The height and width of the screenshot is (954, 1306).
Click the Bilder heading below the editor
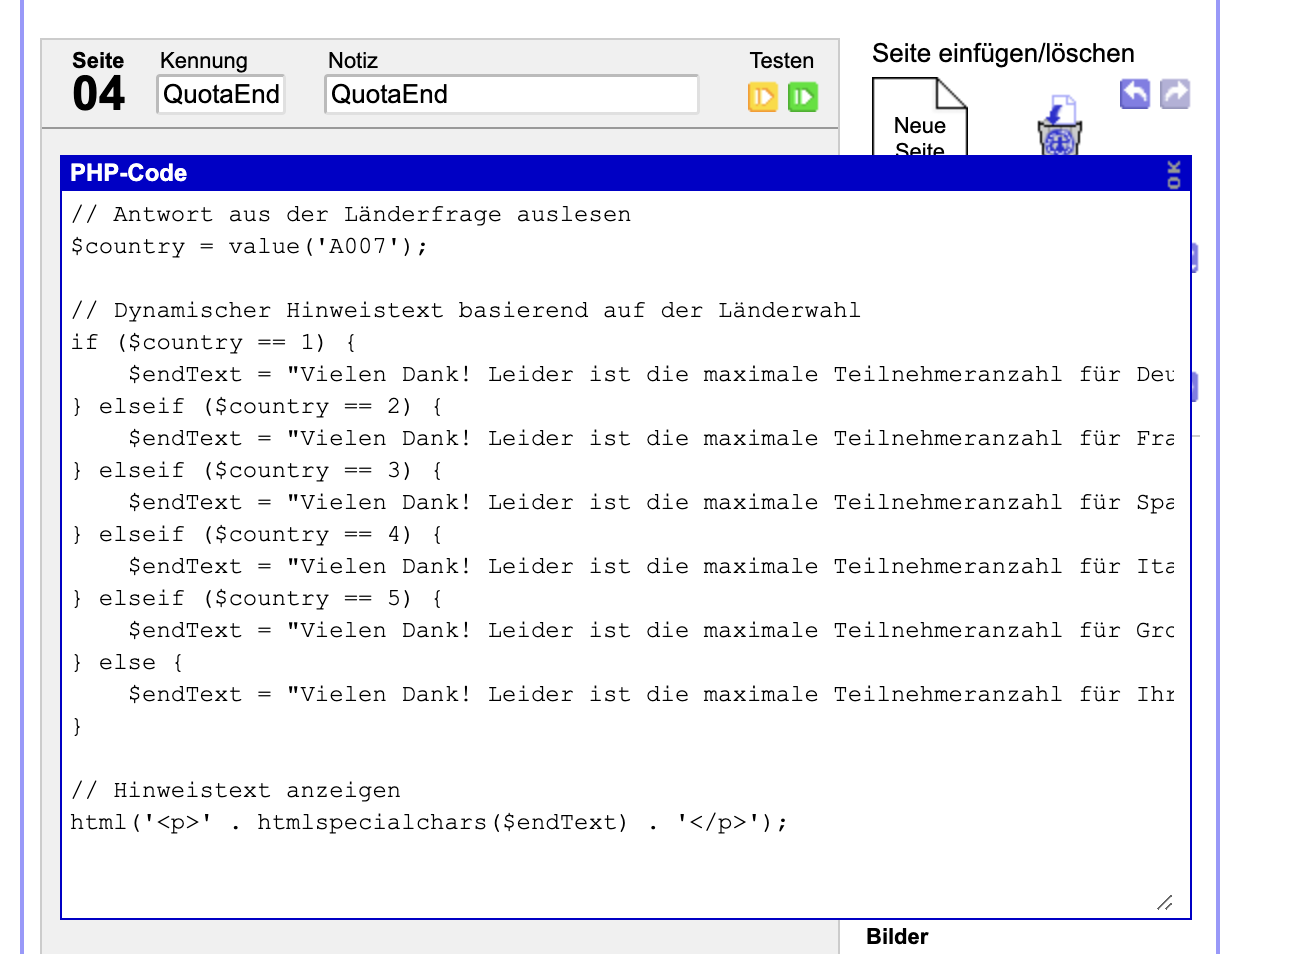pyautogui.click(x=897, y=936)
